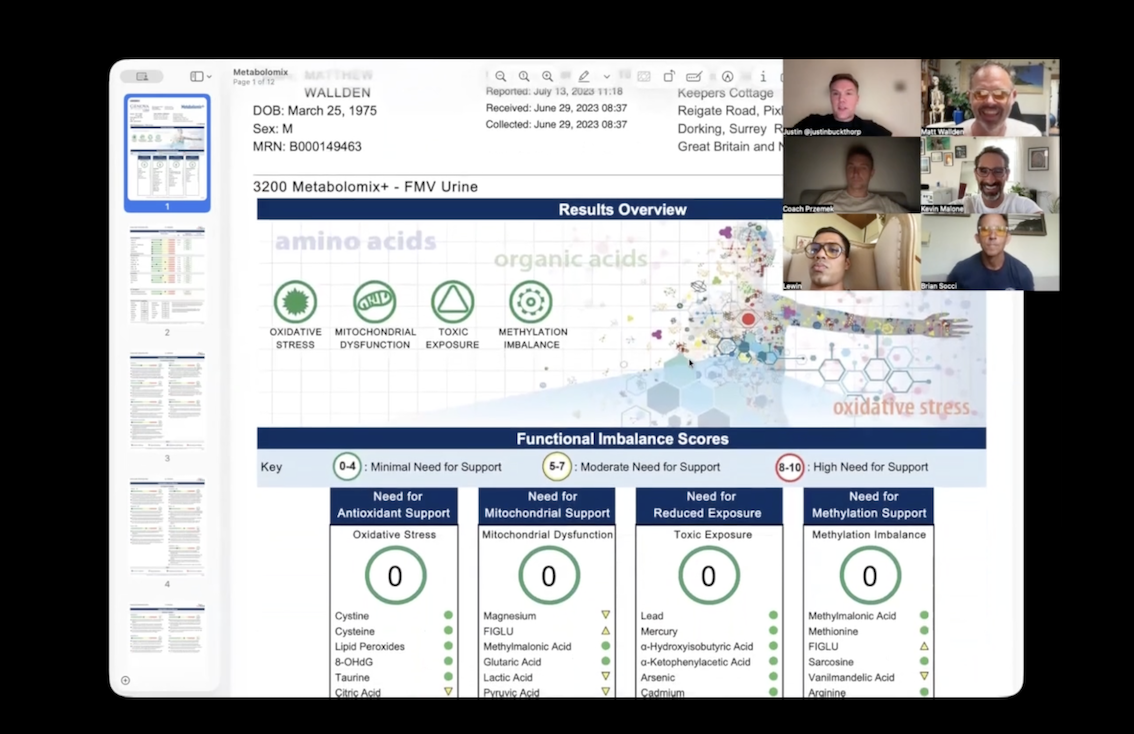Click the actual size zoom icon
The image size is (1134, 734).
pyautogui.click(x=524, y=76)
